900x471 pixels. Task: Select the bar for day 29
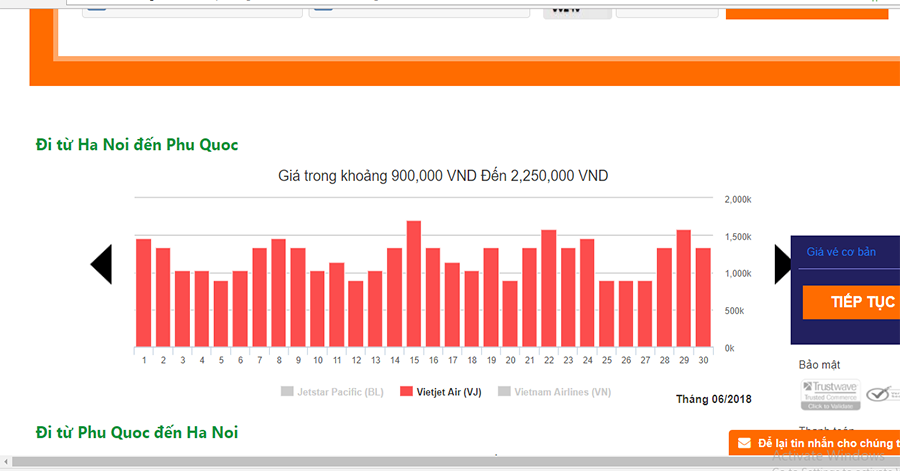click(684, 289)
